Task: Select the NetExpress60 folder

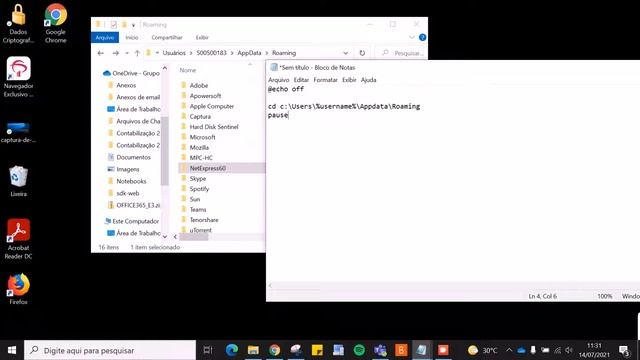Action: click(222, 168)
